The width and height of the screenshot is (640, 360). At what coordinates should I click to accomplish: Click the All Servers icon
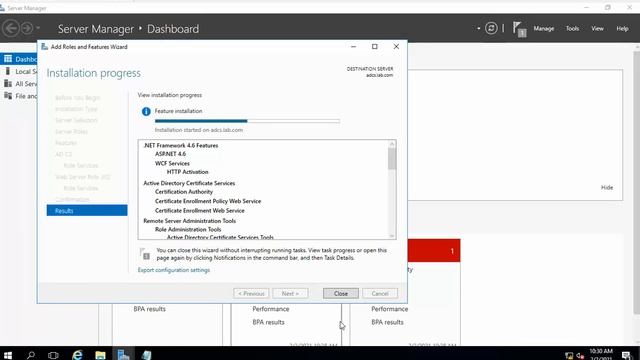8,83
